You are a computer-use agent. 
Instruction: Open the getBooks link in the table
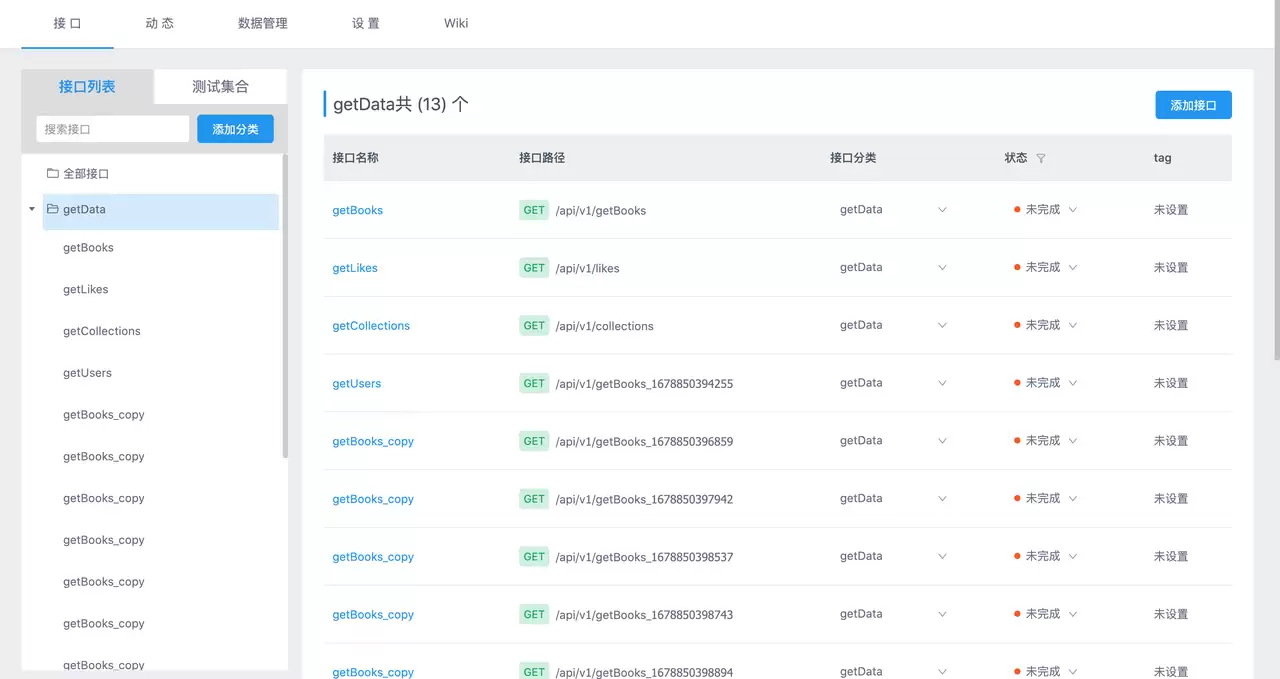point(358,210)
